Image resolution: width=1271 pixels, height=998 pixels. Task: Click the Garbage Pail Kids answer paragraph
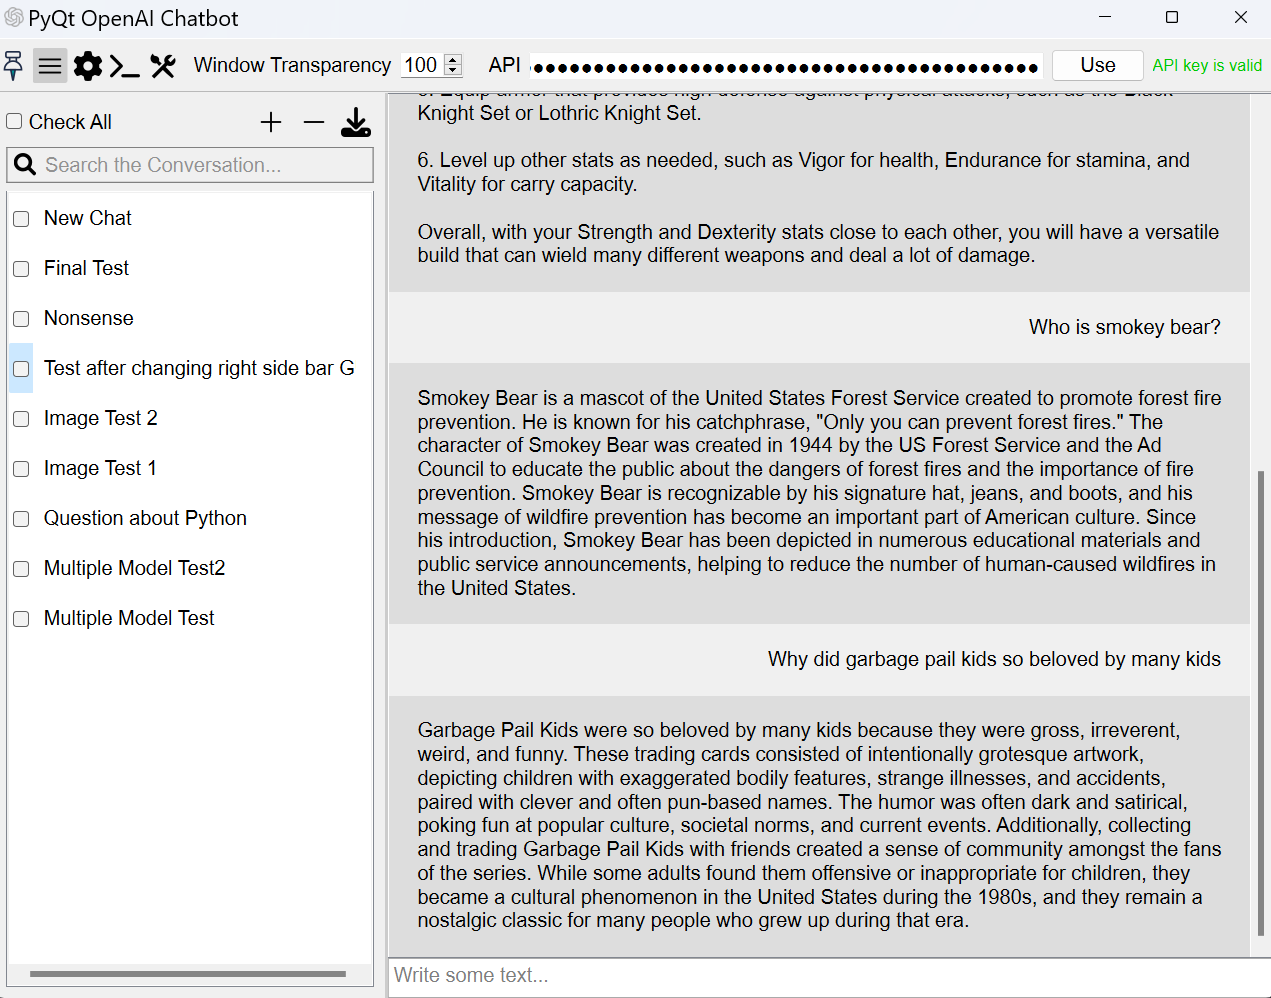[819, 825]
